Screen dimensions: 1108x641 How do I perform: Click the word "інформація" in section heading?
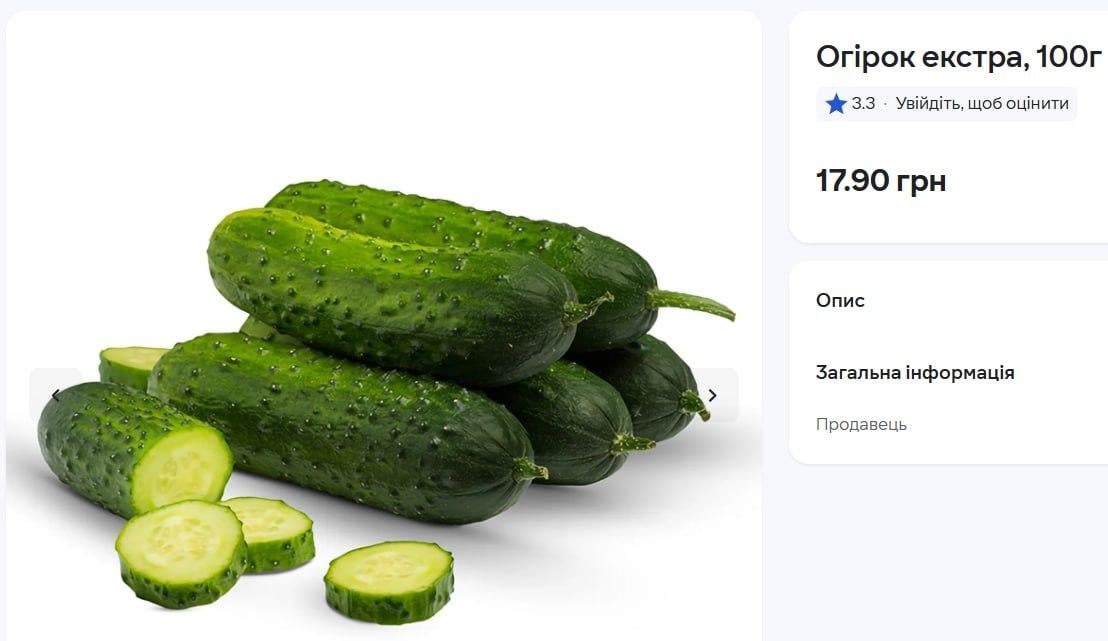coord(960,373)
